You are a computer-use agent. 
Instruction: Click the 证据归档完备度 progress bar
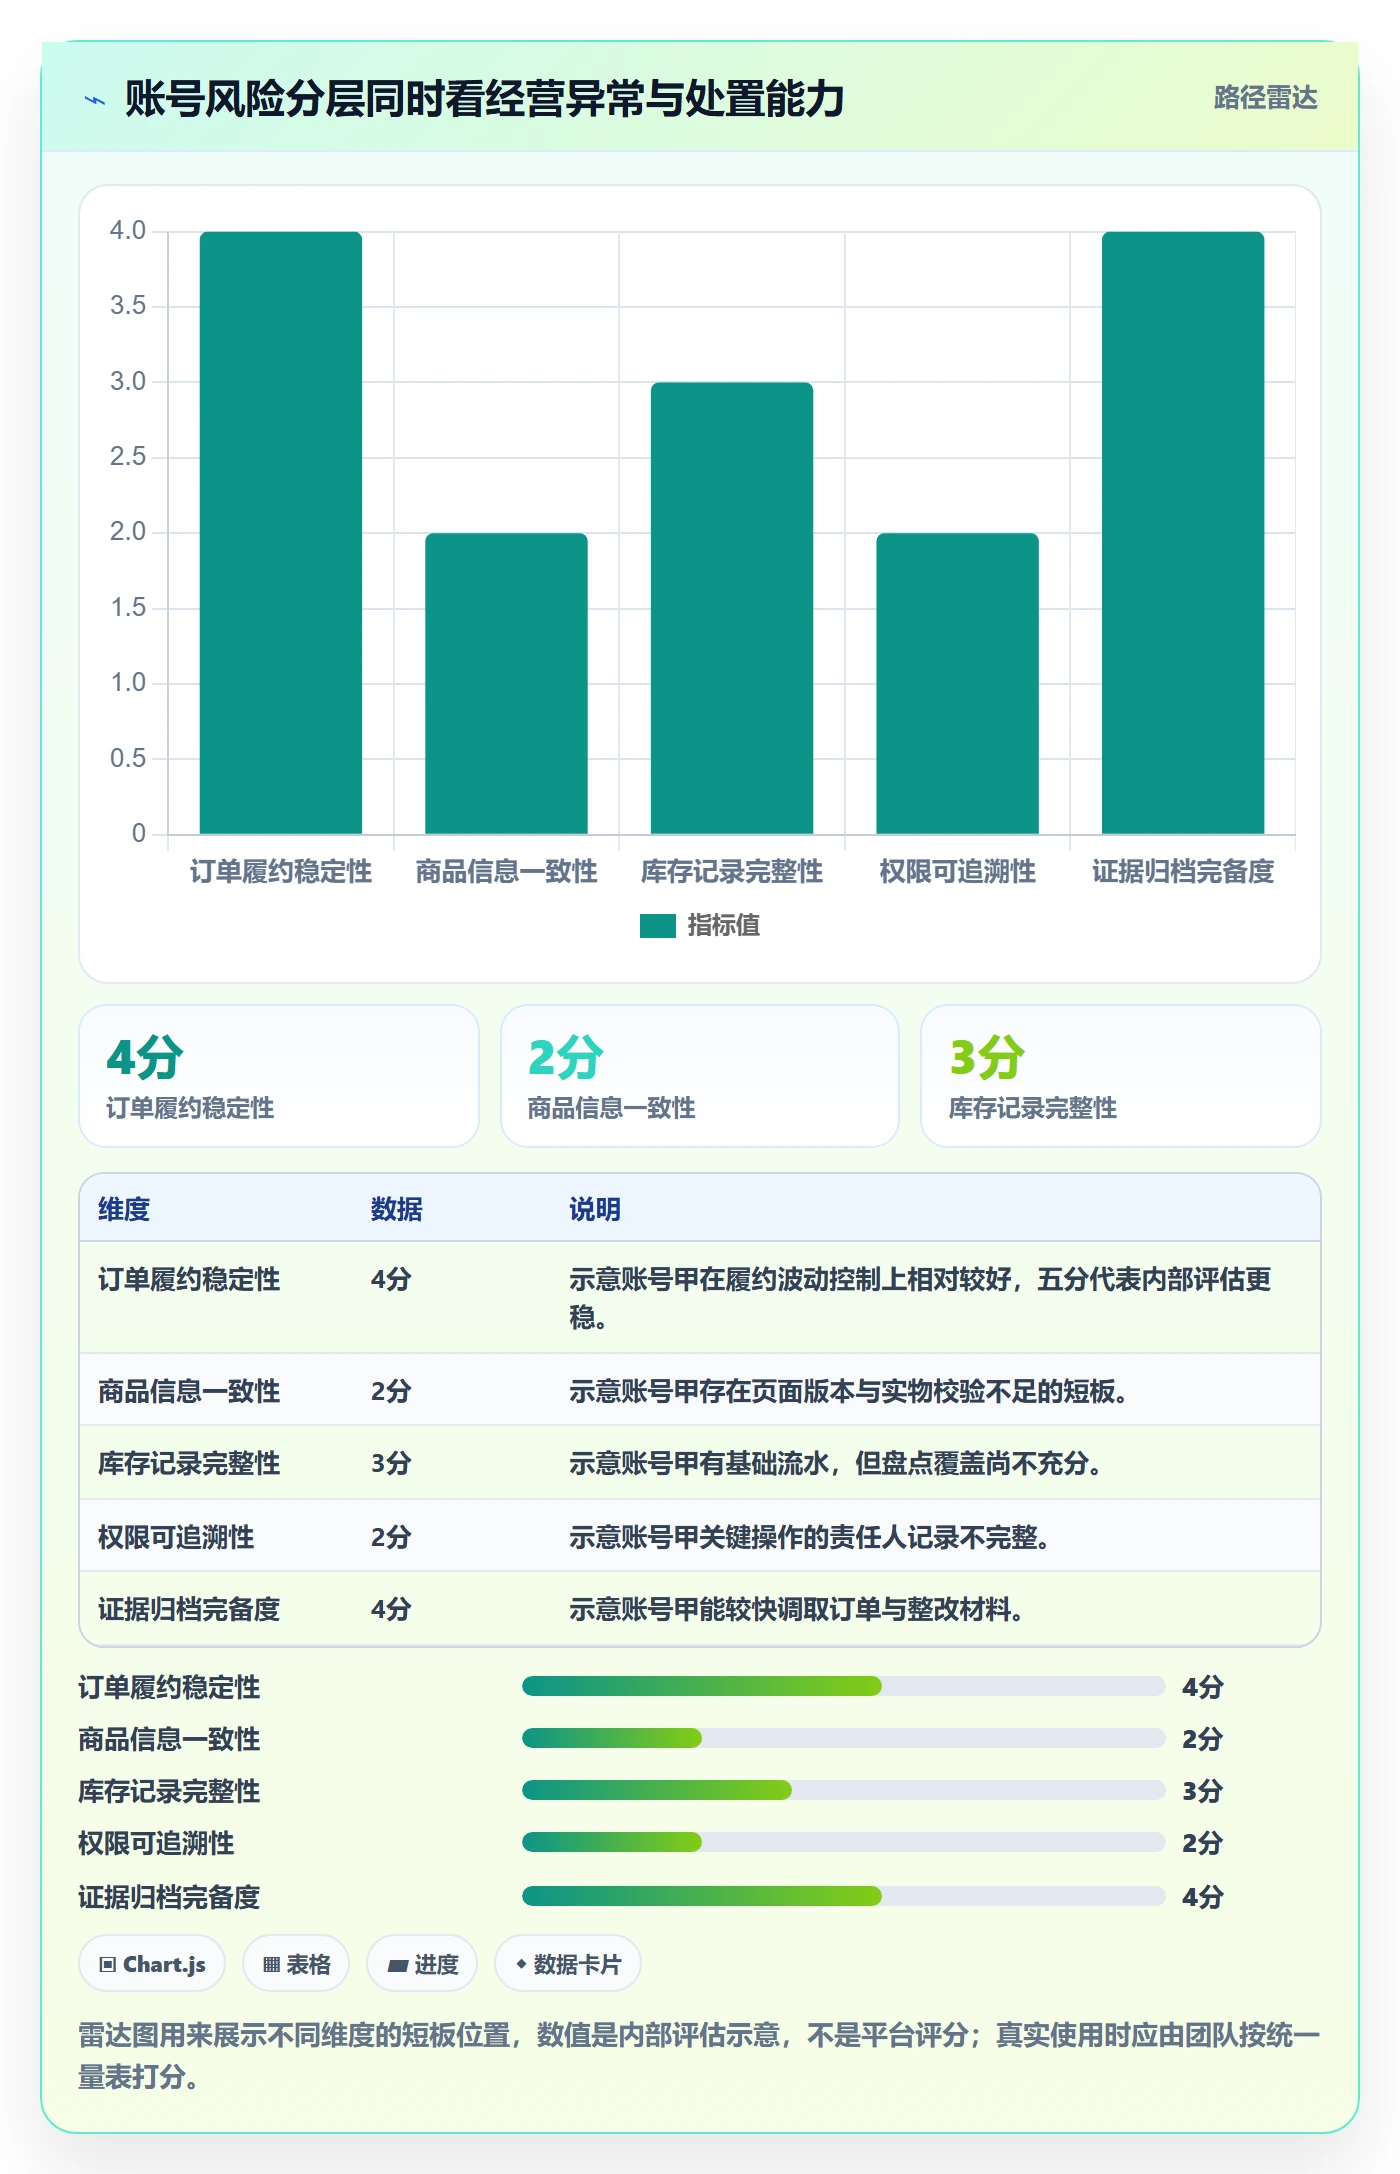[844, 1896]
